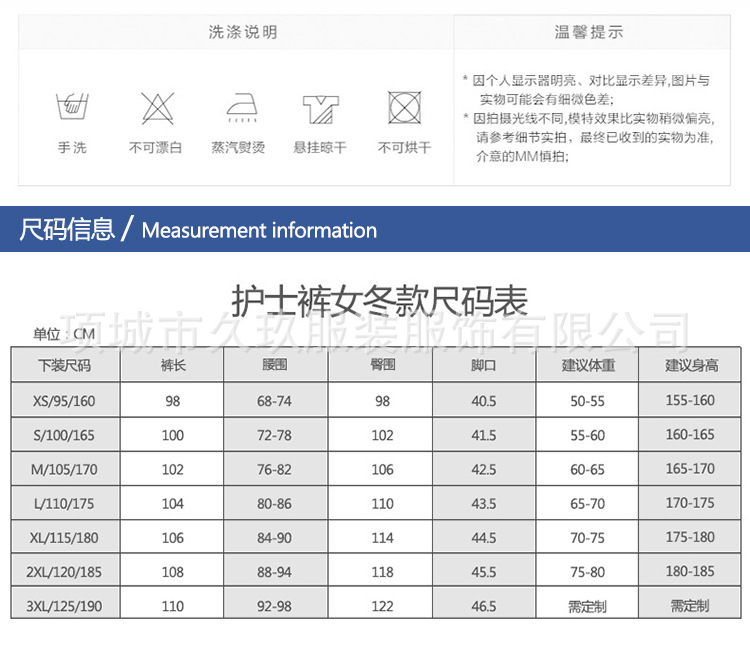Click the 温馨提示 heading
This screenshot has width=750, height=648.
(x=589, y=32)
